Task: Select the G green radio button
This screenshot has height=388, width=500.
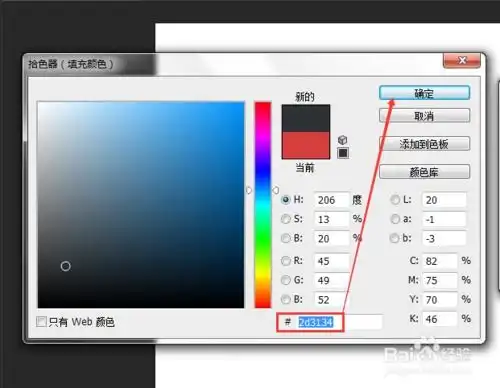Action: (x=286, y=280)
